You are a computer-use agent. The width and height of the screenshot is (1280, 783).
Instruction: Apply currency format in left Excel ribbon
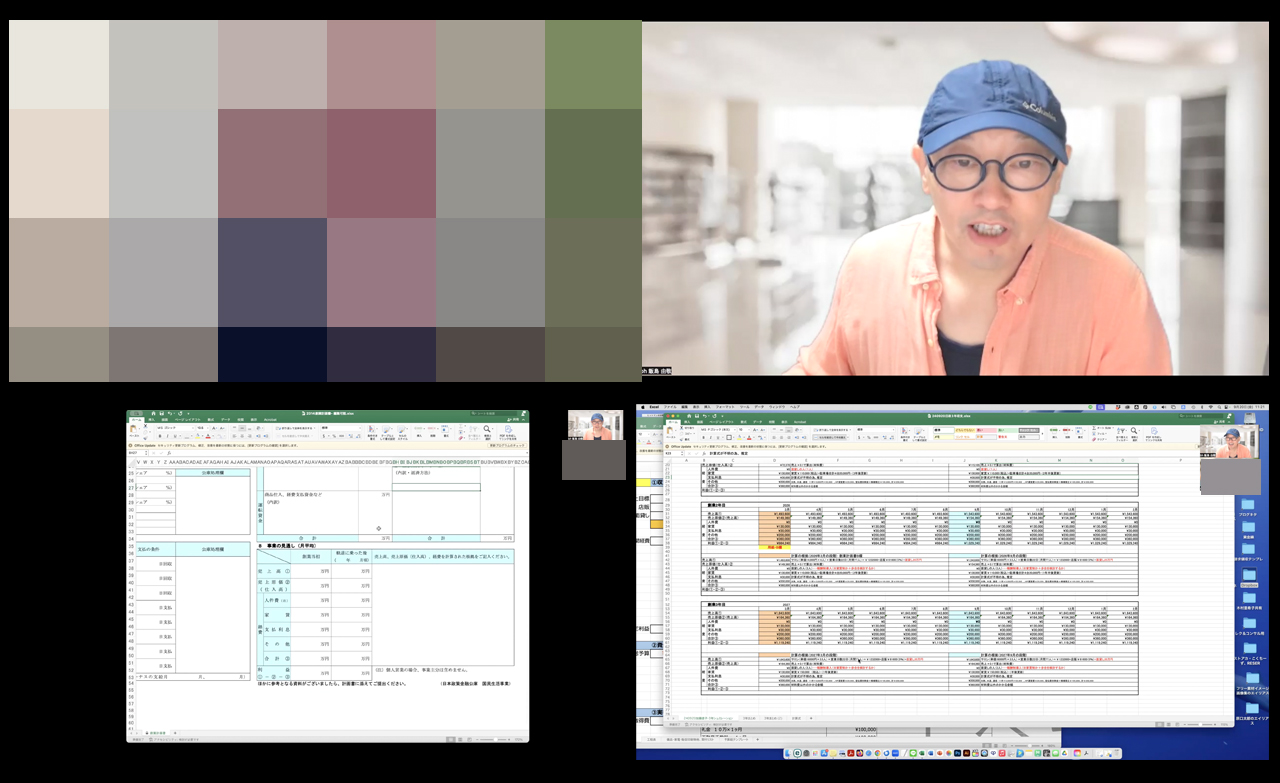(324, 436)
